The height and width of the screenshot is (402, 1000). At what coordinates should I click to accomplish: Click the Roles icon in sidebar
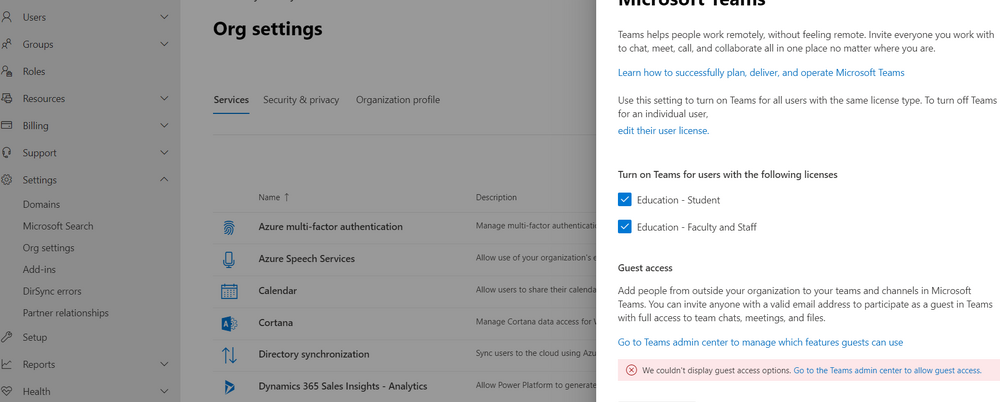[x=6, y=71]
